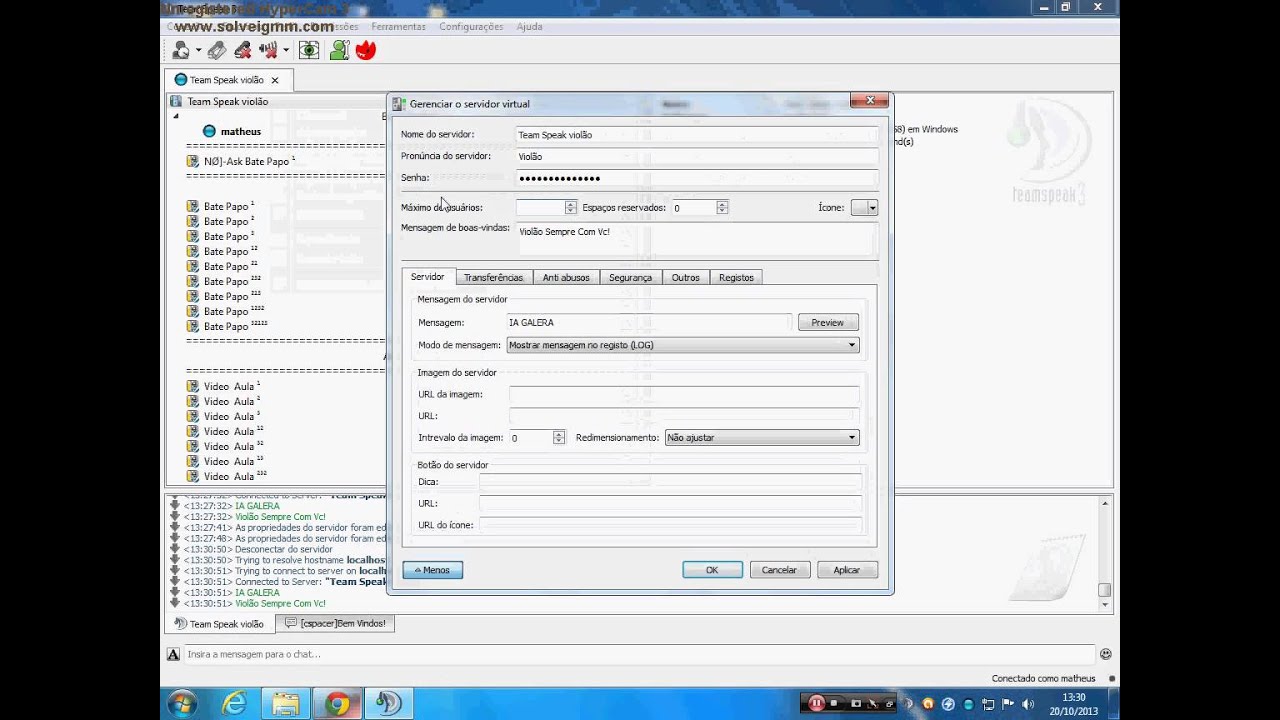This screenshot has height=720, width=1280.
Task: Select the last Bate Papo channel
Action: (229, 326)
